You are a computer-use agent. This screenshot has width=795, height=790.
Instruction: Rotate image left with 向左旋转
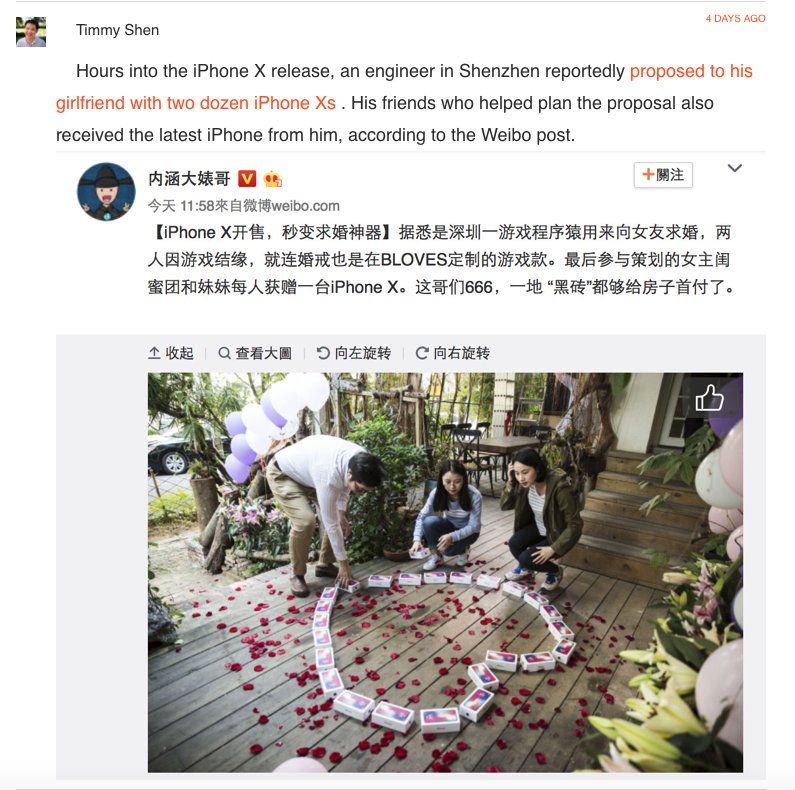click(x=353, y=353)
